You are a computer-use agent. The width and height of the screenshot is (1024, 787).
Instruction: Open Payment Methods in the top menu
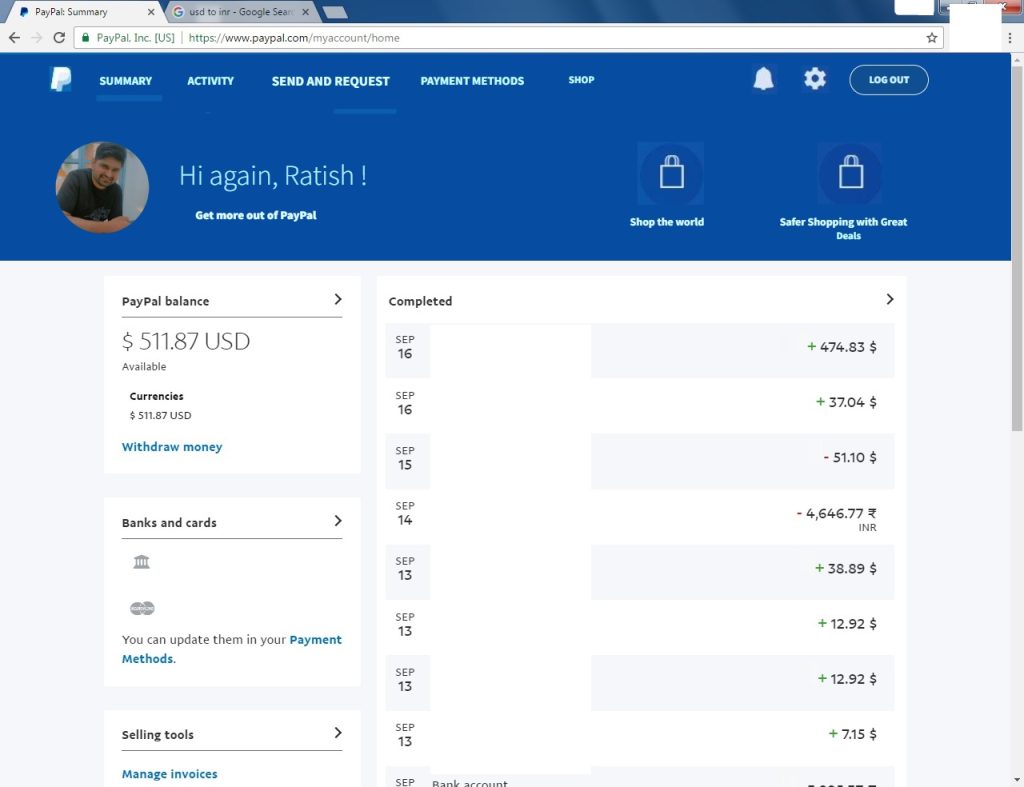tap(472, 81)
